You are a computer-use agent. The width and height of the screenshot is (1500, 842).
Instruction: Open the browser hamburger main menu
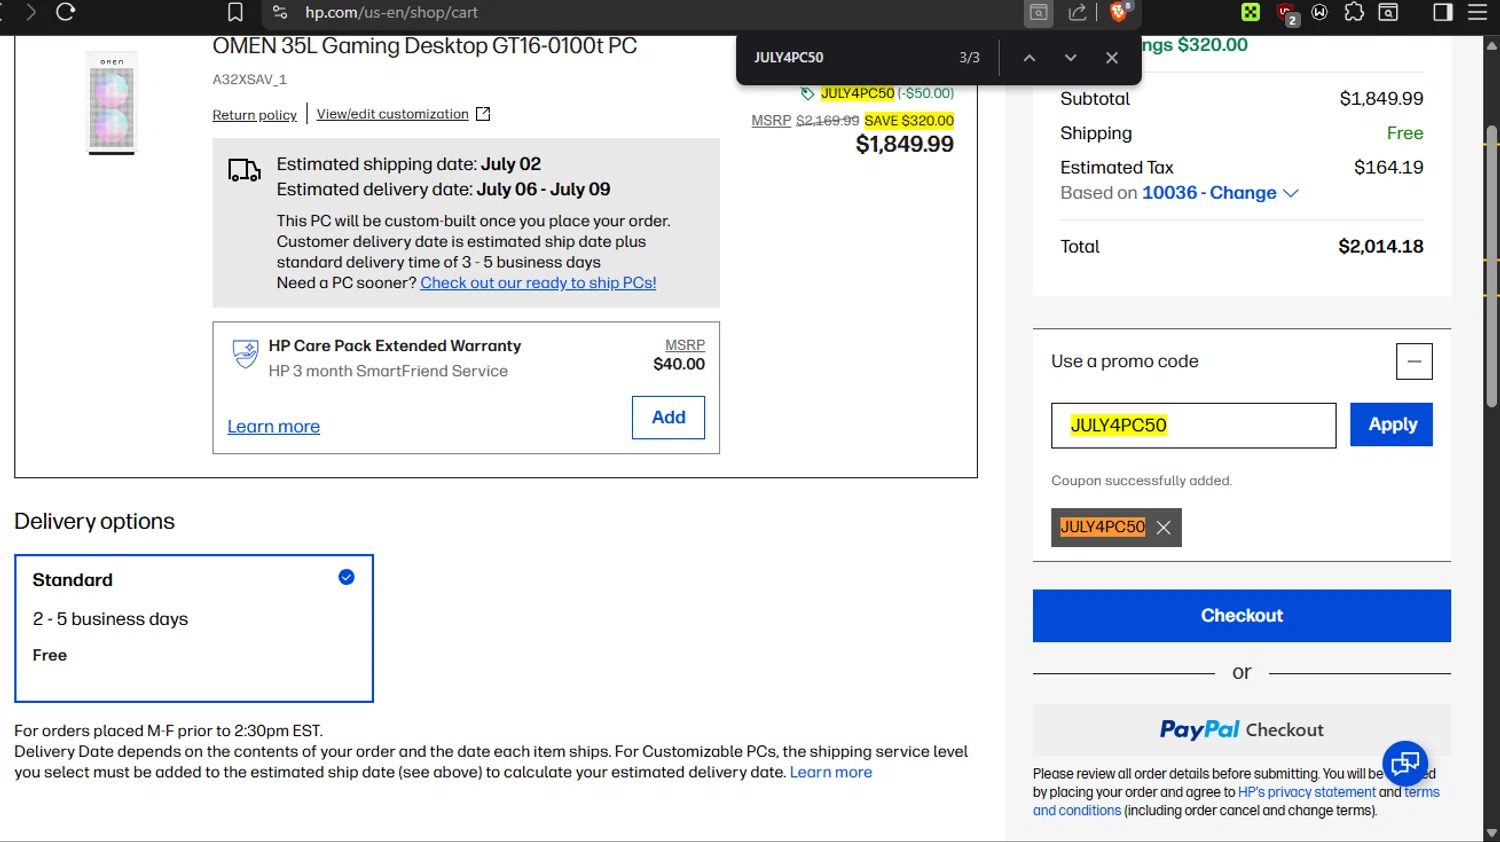pyautogui.click(x=1477, y=12)
